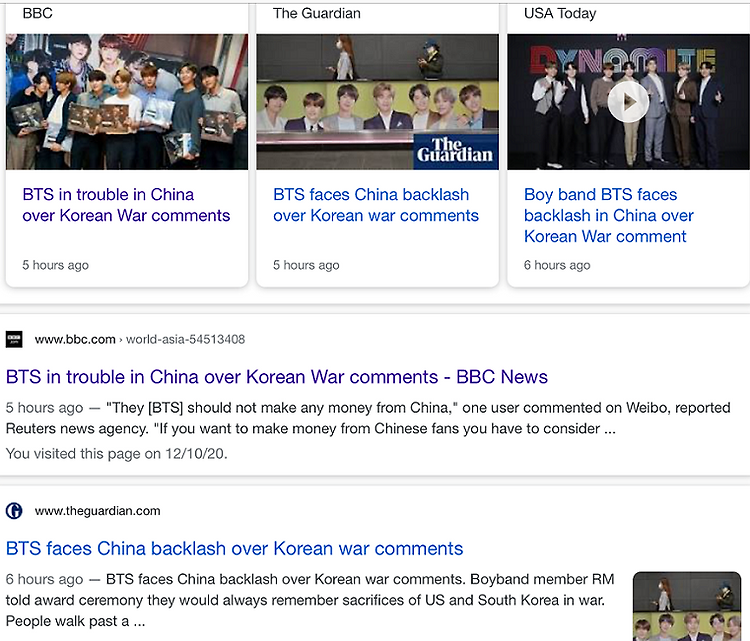Screen dimensions: 750x641
Task: Click the USA Today source label
Action: [x=560, y=13]
